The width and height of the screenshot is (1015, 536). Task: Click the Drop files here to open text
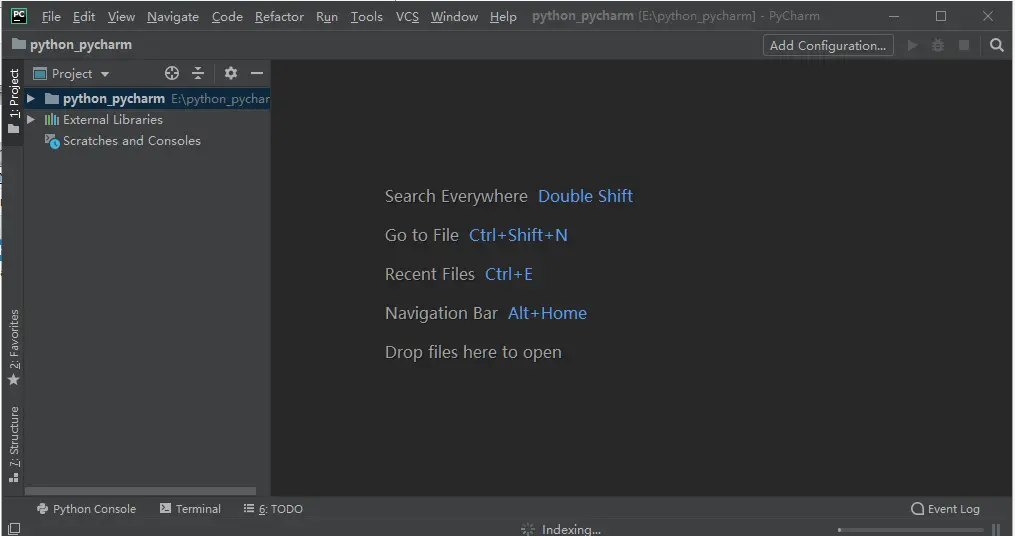[473, 352]
